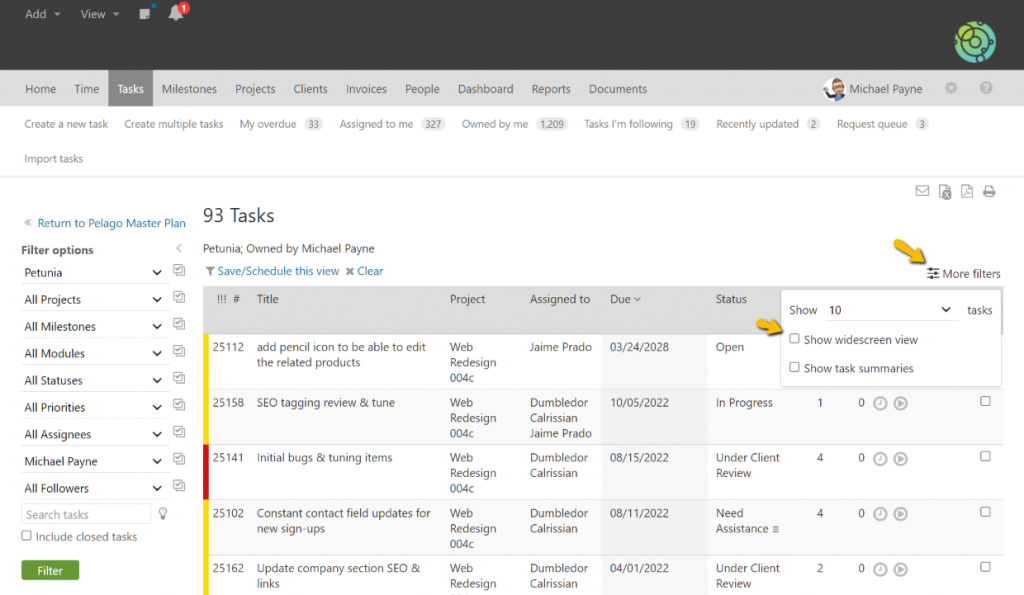
Task: Select checkbox for task 25158
Action: coord(985,401)
